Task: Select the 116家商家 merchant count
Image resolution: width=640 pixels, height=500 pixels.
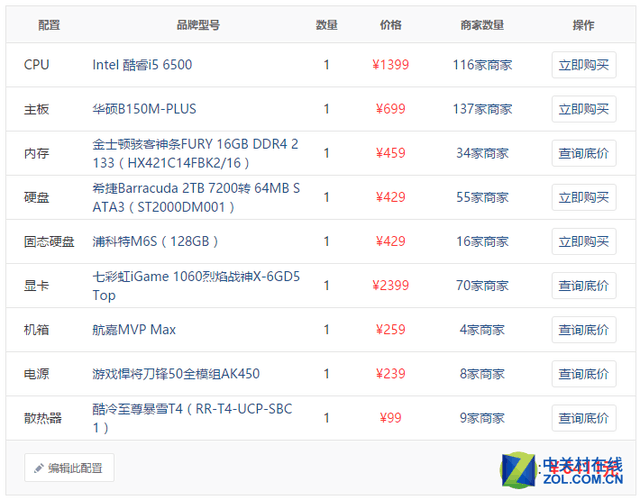Action: click(482, 64)
